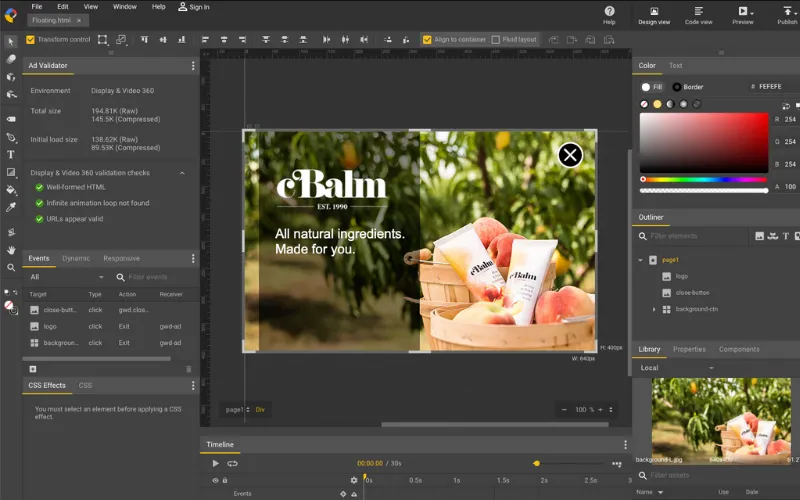This screenshot has height=500, width=800.
Task: Select the Selection arrow tool
Action: click(11, 41)
